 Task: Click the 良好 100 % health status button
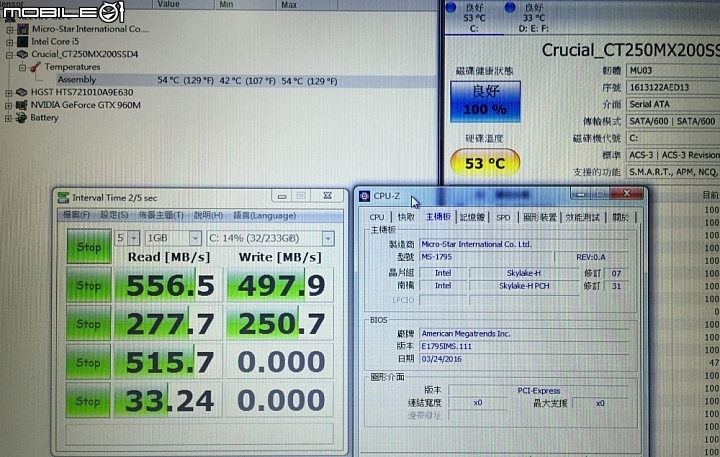click(485, 101)
